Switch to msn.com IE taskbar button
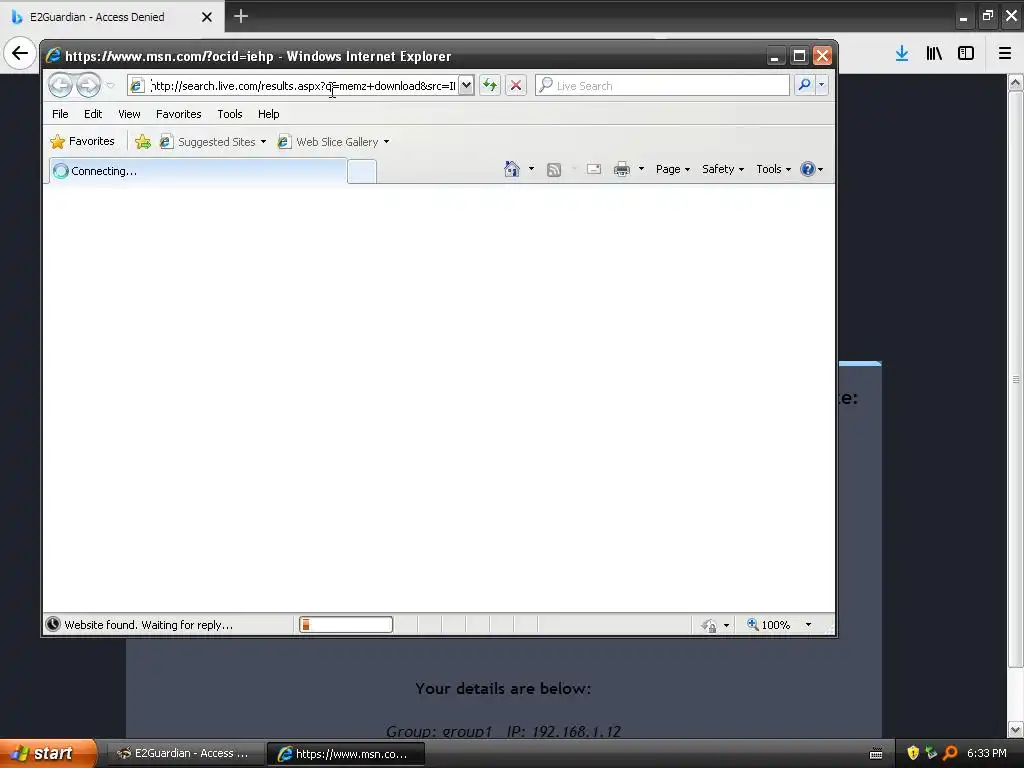The width and height of the screenshot is (1024, 768). pos(346,754)
